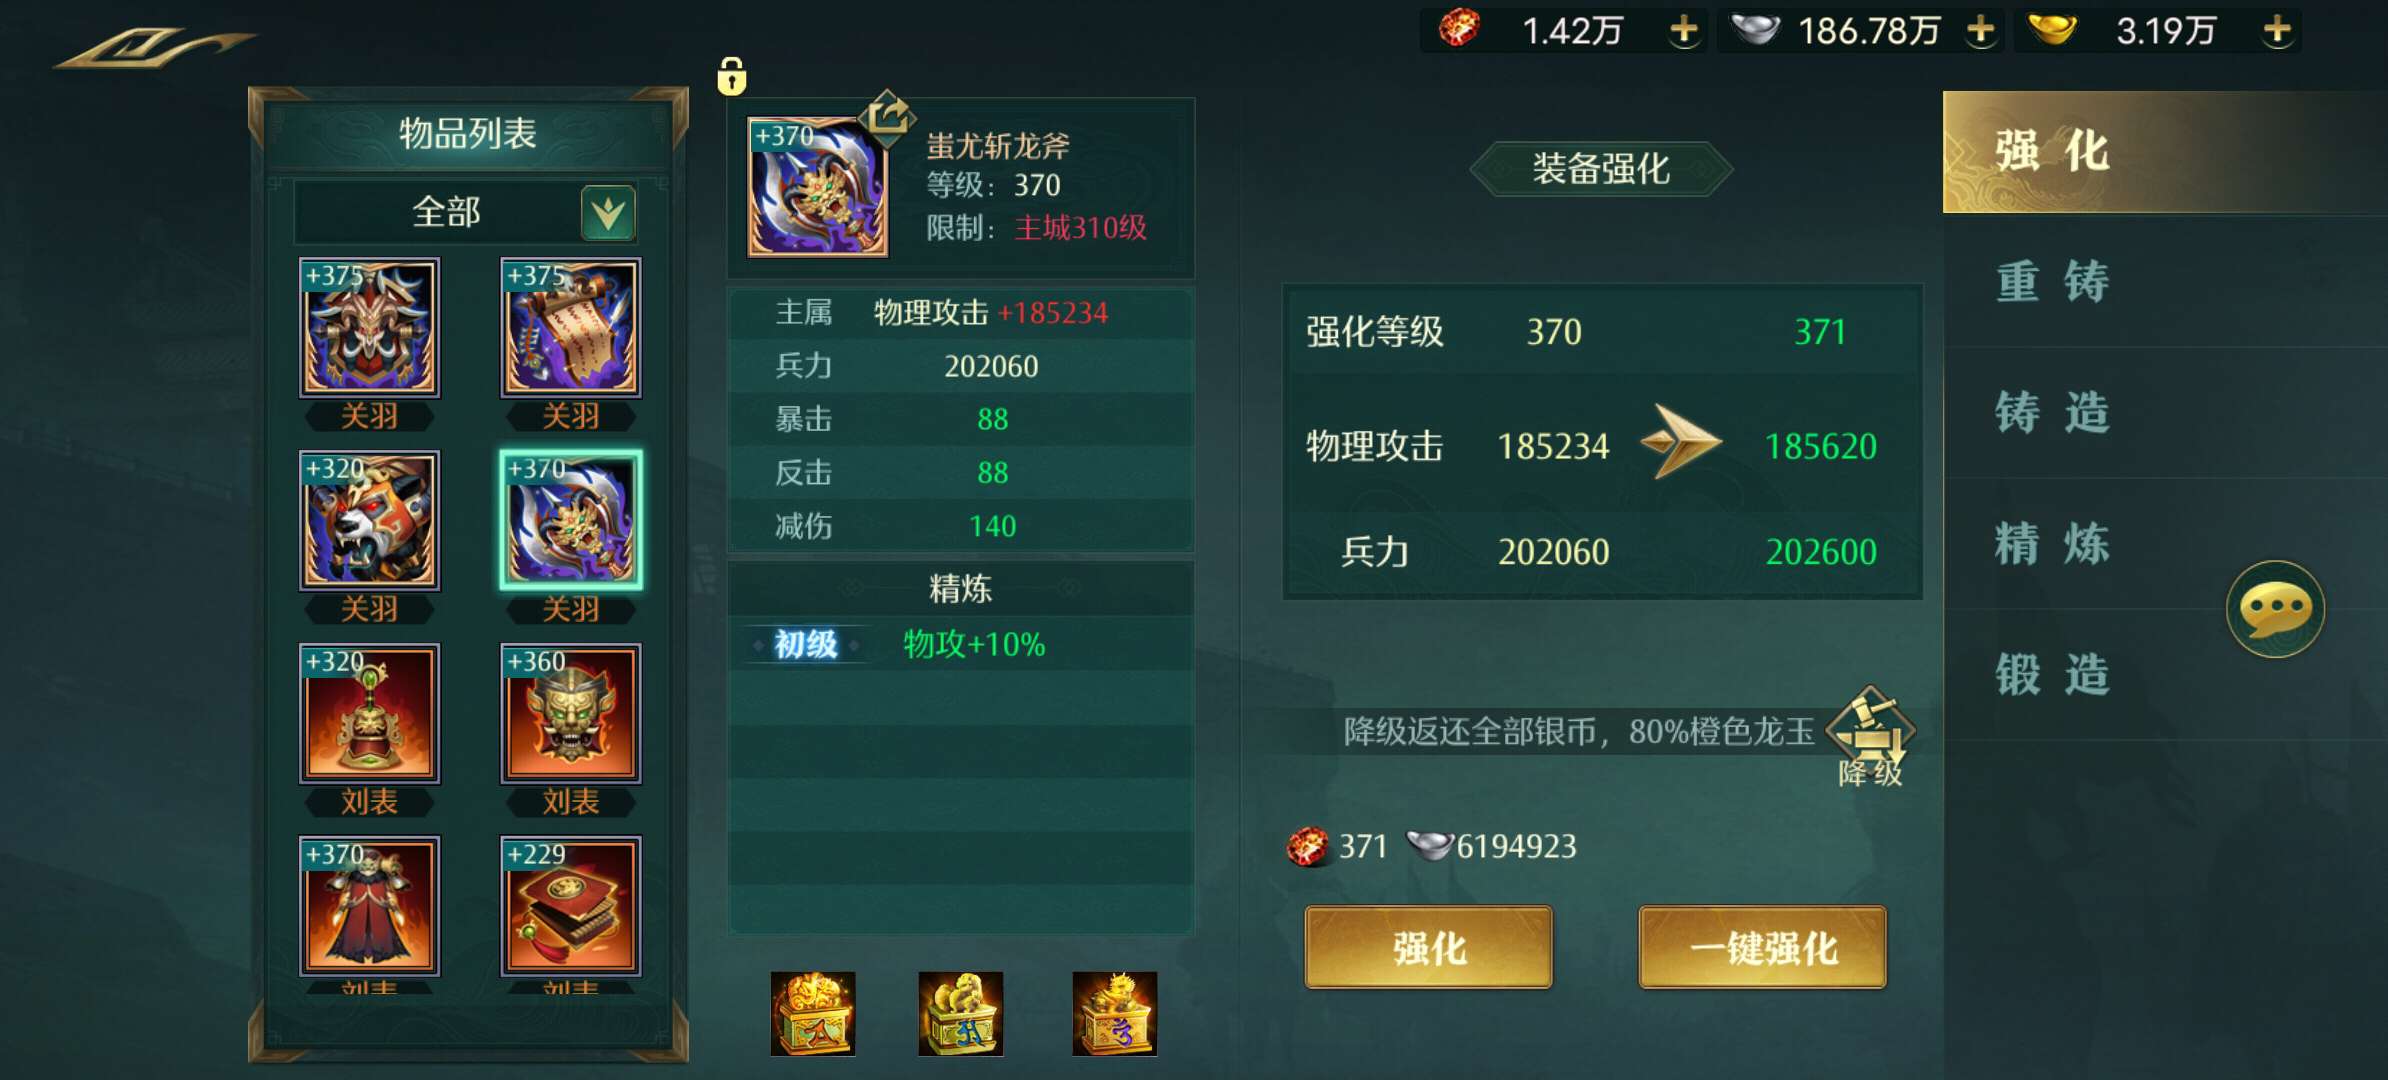2388x1080 pixels.
Task: Click the 强化 enhance button
Action: pos(1429,948)
